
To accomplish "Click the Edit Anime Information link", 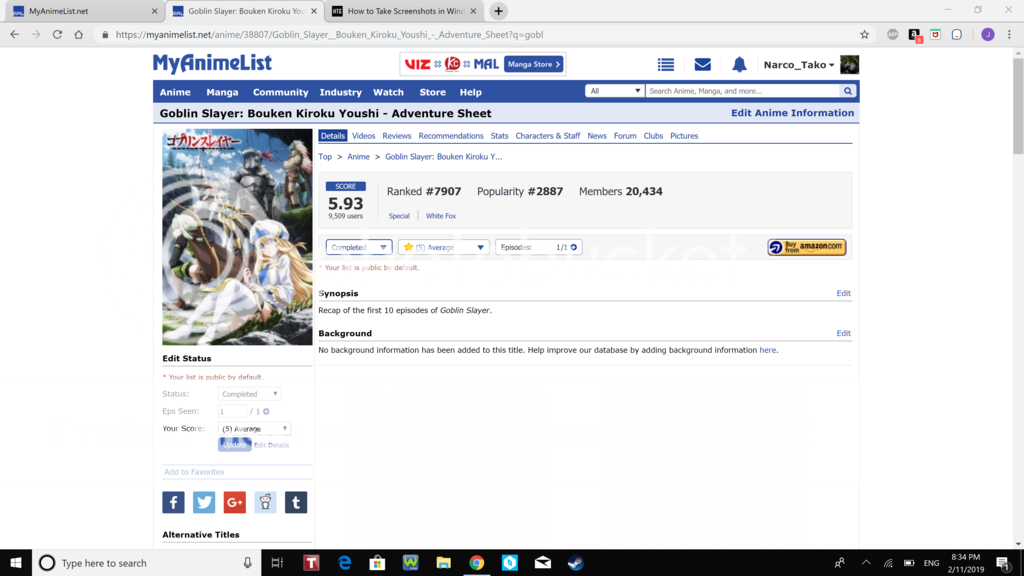I will point(792,113).
